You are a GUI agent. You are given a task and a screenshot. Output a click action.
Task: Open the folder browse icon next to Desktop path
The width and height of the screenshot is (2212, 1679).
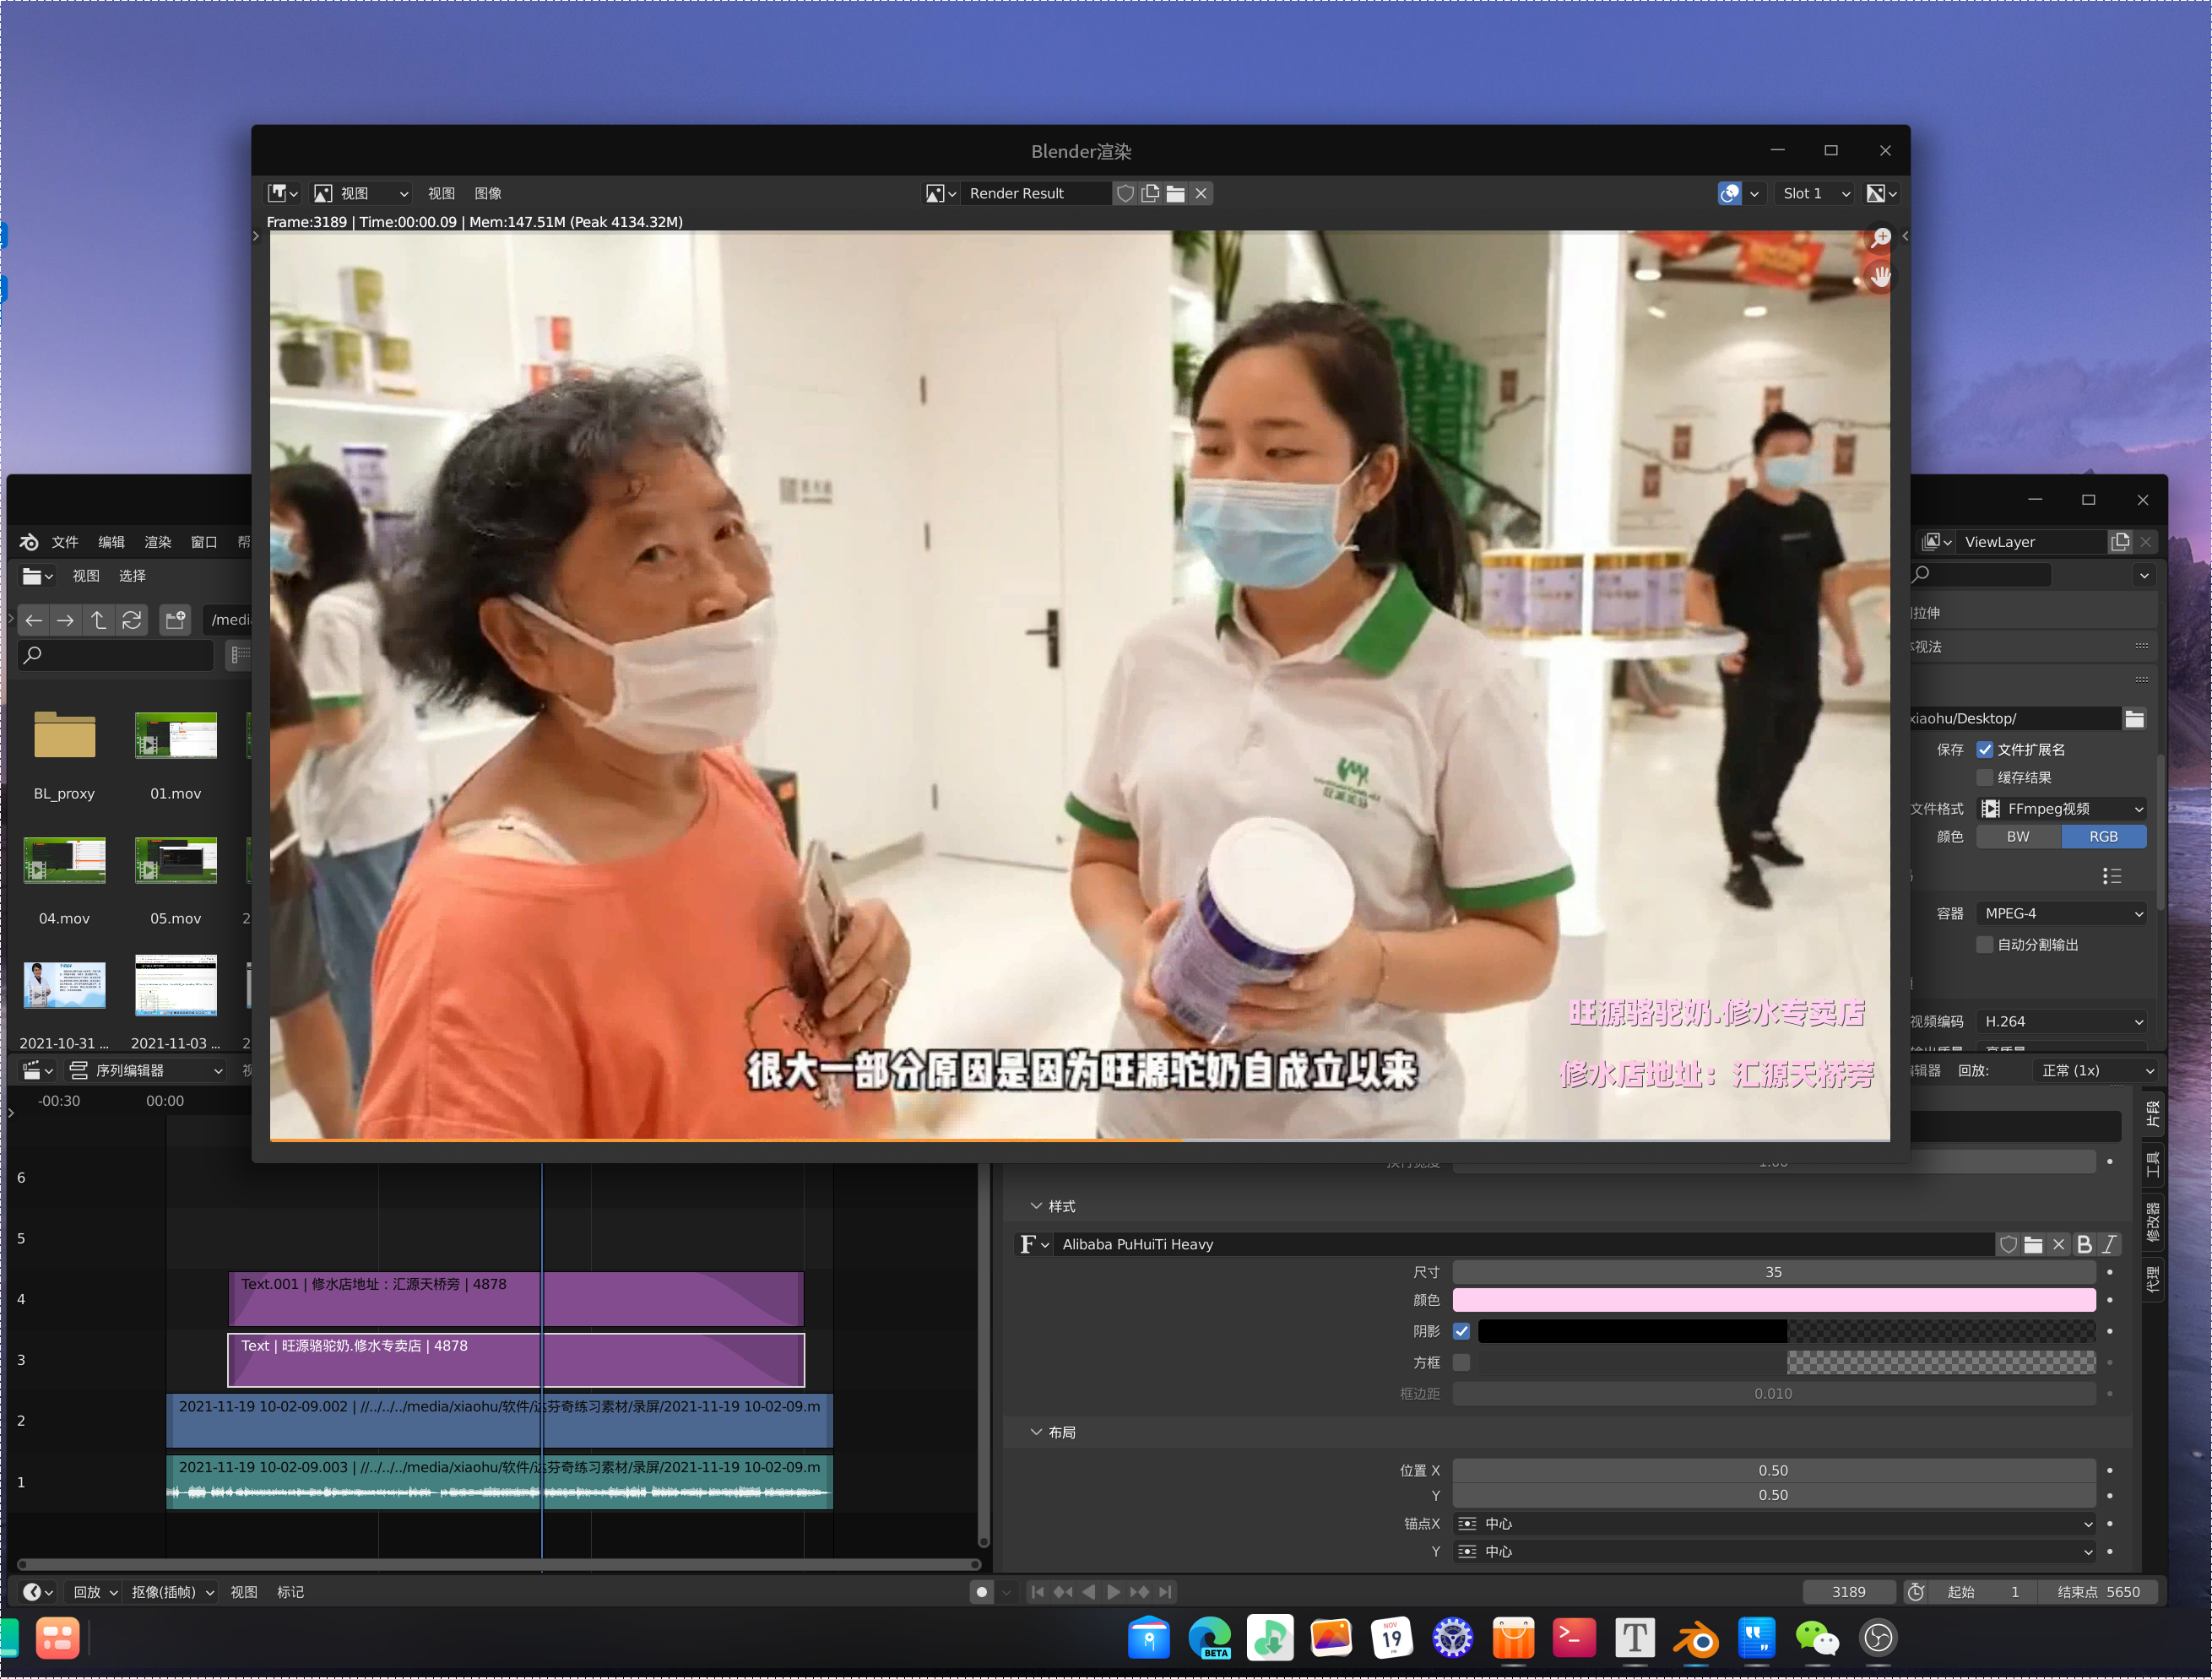coord(2135,718)
